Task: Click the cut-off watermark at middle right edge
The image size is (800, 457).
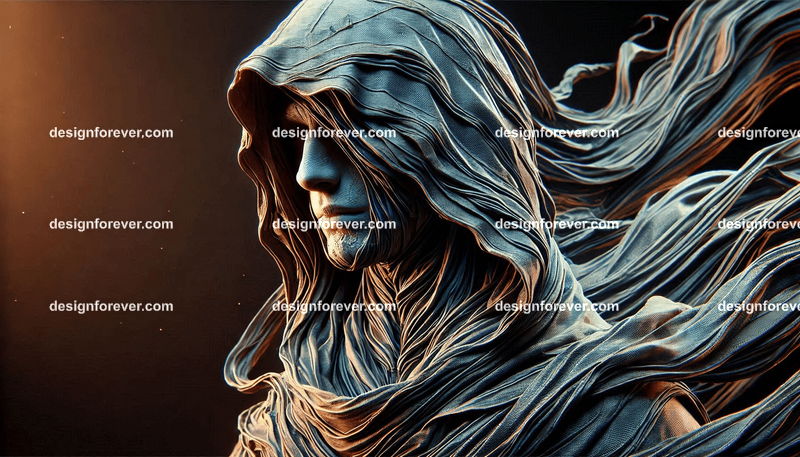Action: [759, 225]
